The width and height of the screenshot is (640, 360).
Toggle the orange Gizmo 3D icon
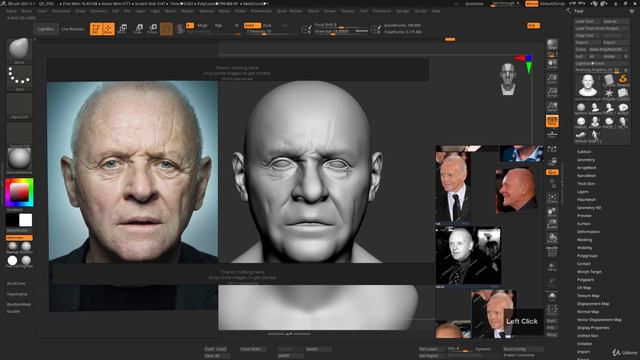(x=166, y=29)
